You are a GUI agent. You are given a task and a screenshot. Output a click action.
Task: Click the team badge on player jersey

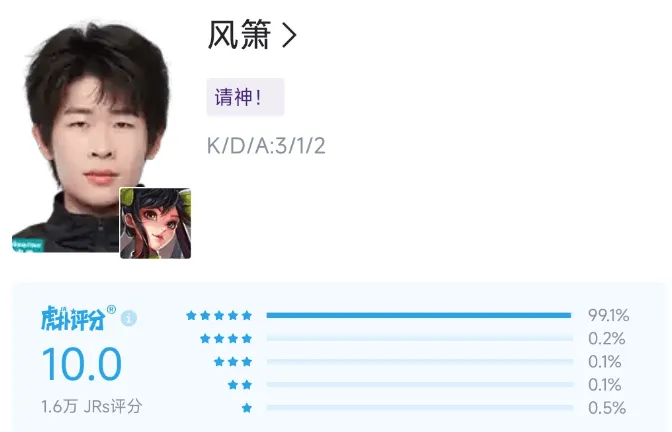pyautogui.click(x=28, y=245)
